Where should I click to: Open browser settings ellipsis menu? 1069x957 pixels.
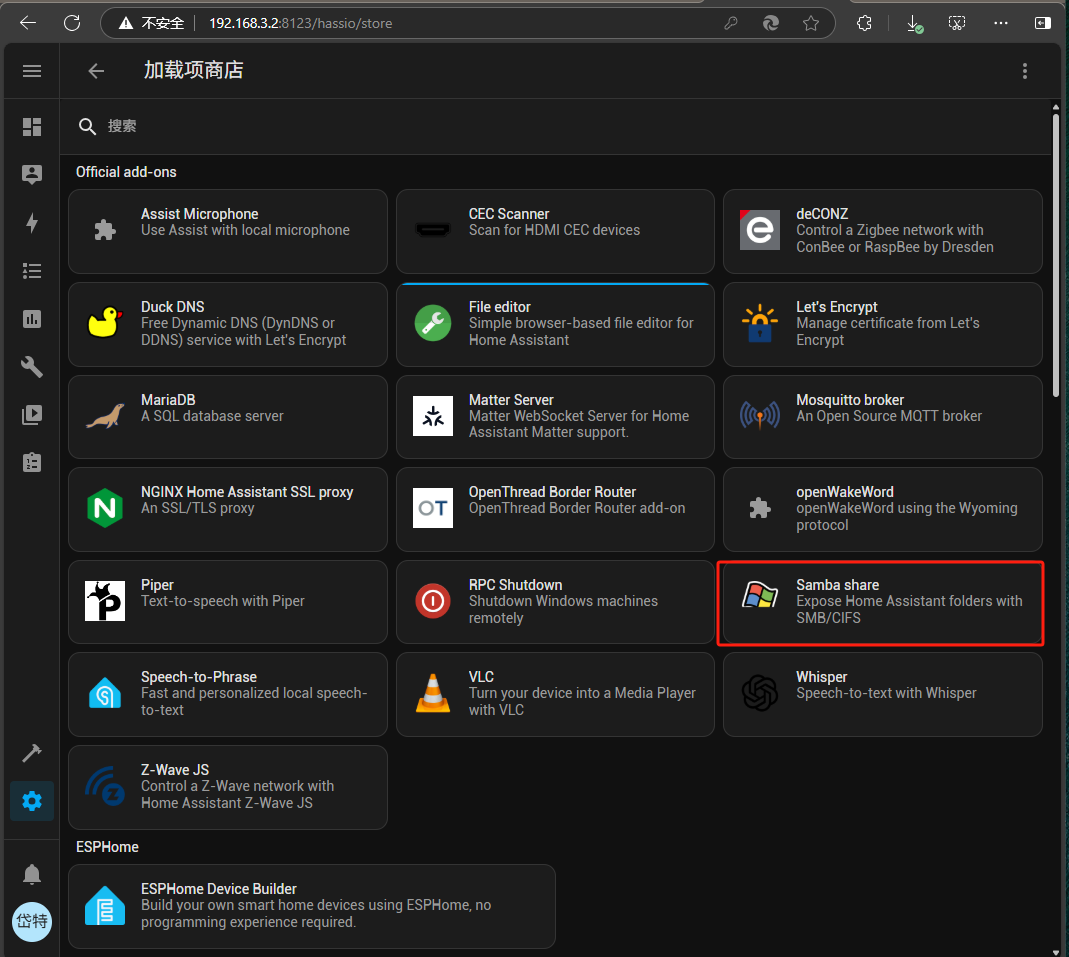[x=1001, y=23]
